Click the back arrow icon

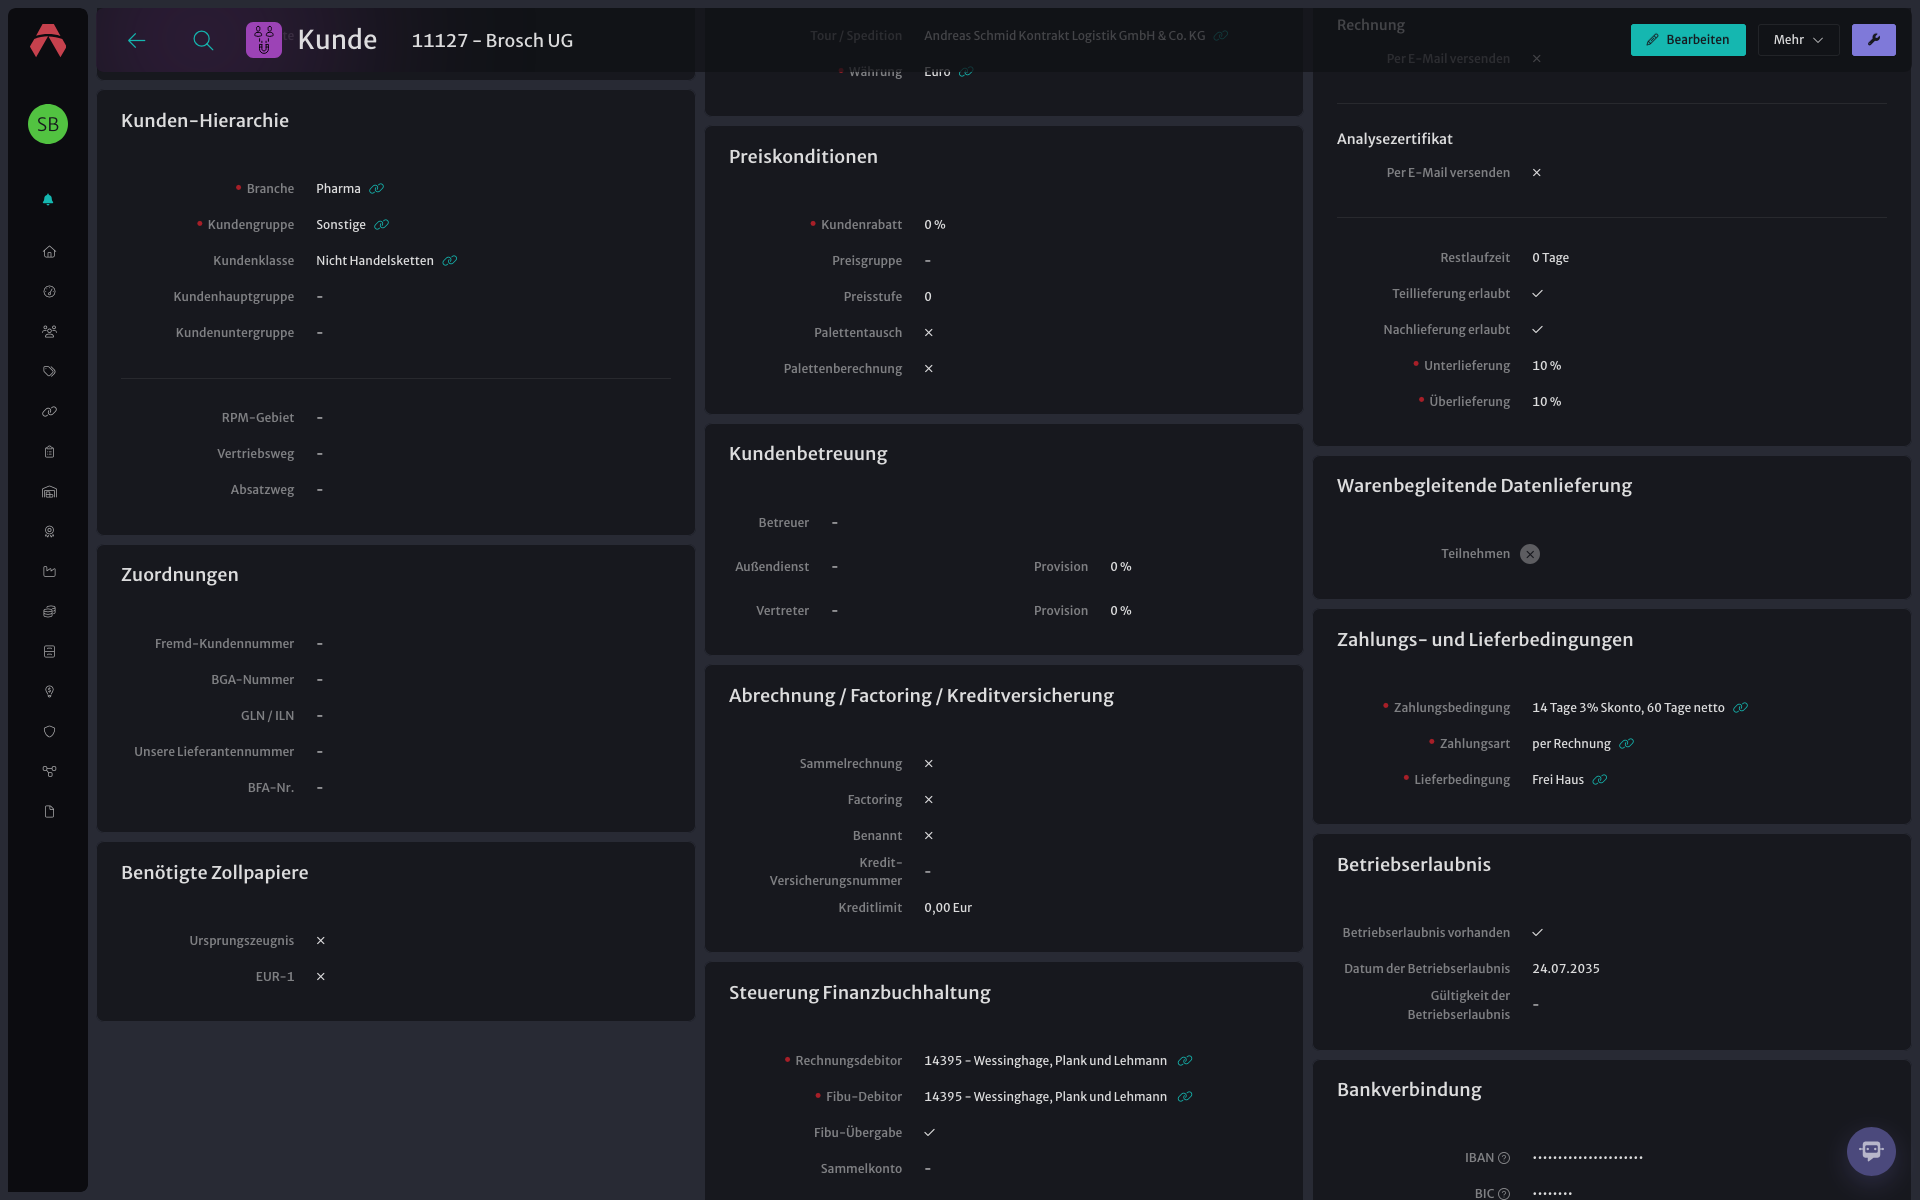137,40
